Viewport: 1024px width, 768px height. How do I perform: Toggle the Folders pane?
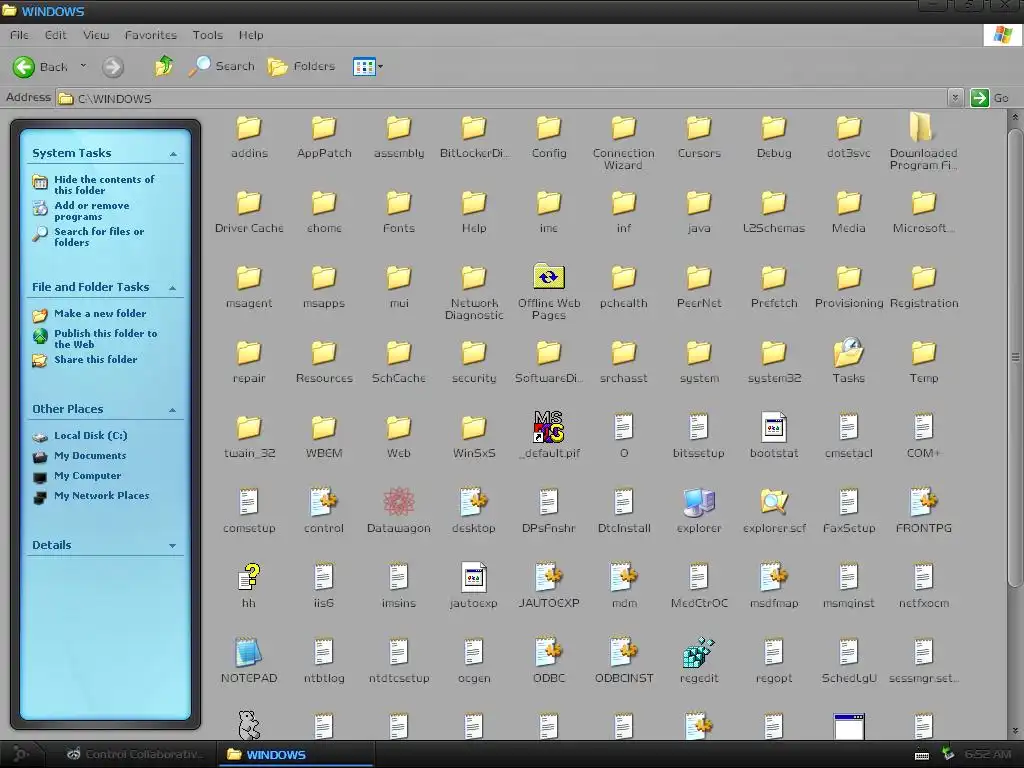point(302,66)
